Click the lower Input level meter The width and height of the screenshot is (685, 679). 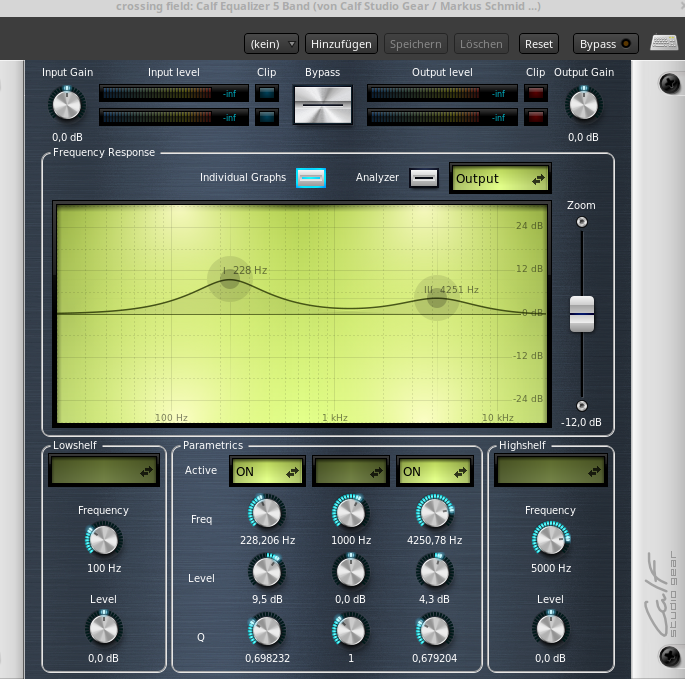[x=174, y=117]
